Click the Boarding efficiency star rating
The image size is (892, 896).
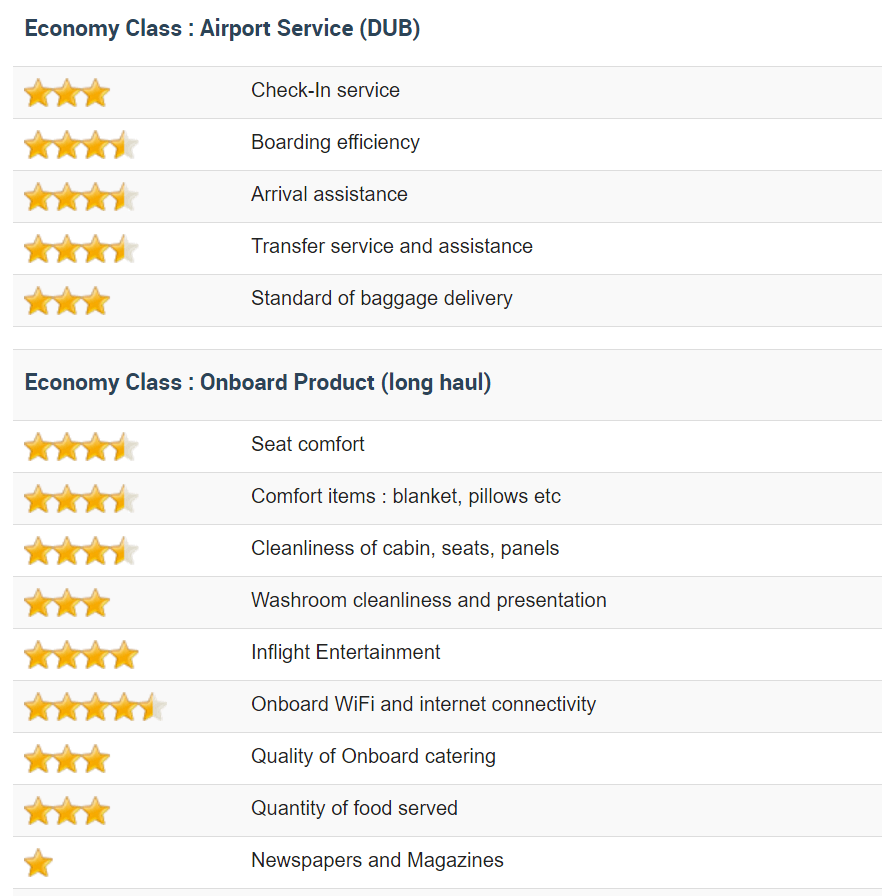[x=80, y=145]
